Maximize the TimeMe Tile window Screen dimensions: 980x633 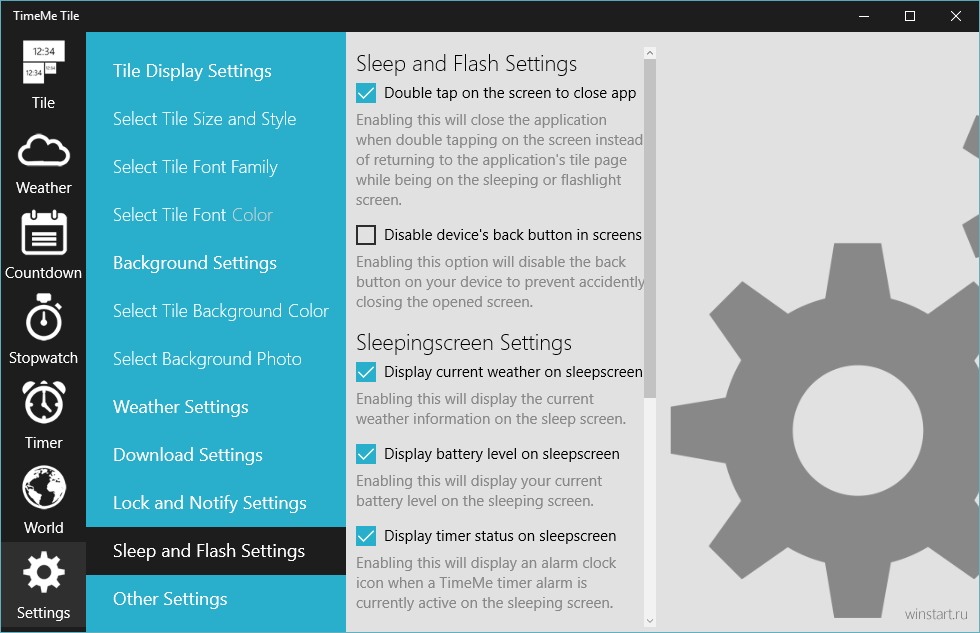[910, 16]
